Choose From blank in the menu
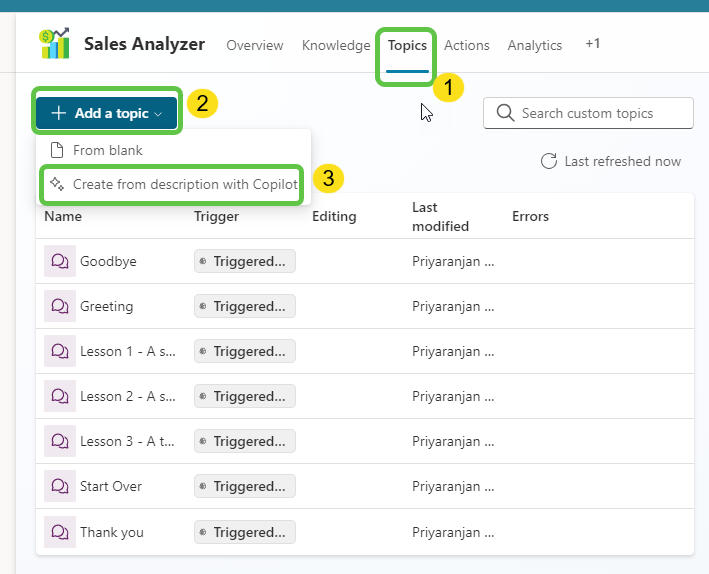The image size is (709, 574). 108,150
